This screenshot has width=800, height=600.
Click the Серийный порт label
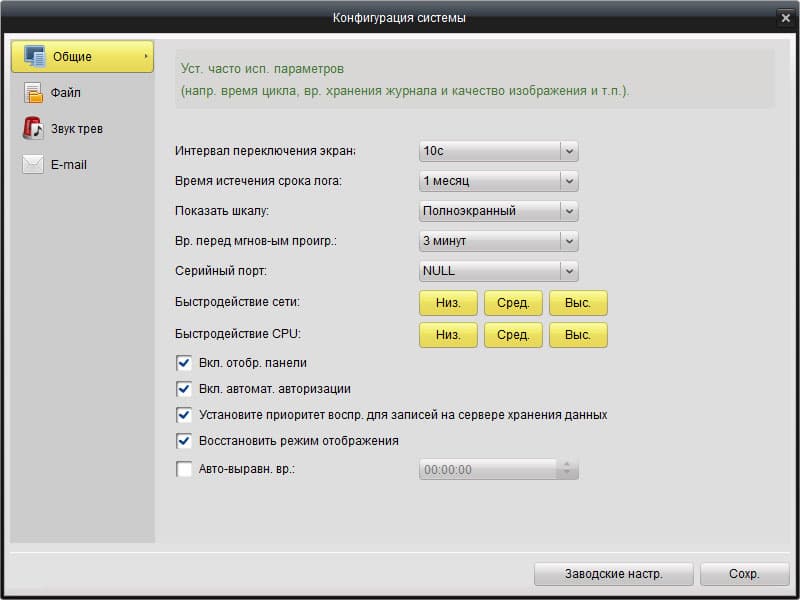(x=220, y=271)
